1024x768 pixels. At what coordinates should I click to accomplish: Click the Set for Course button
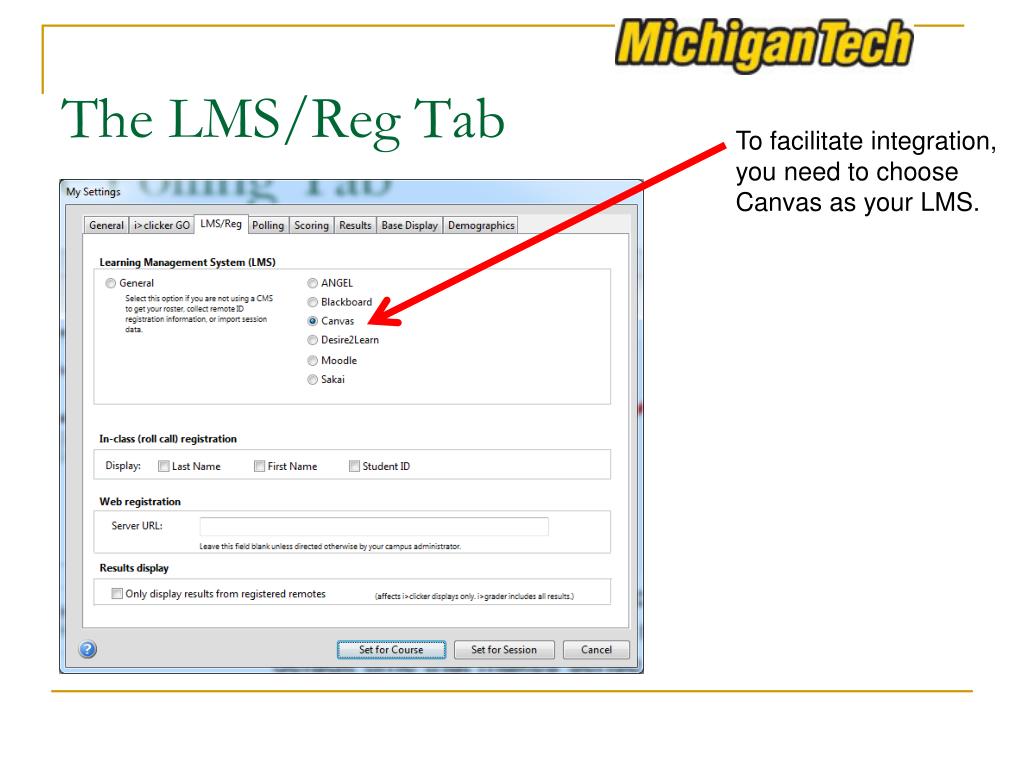pos(391,650)
